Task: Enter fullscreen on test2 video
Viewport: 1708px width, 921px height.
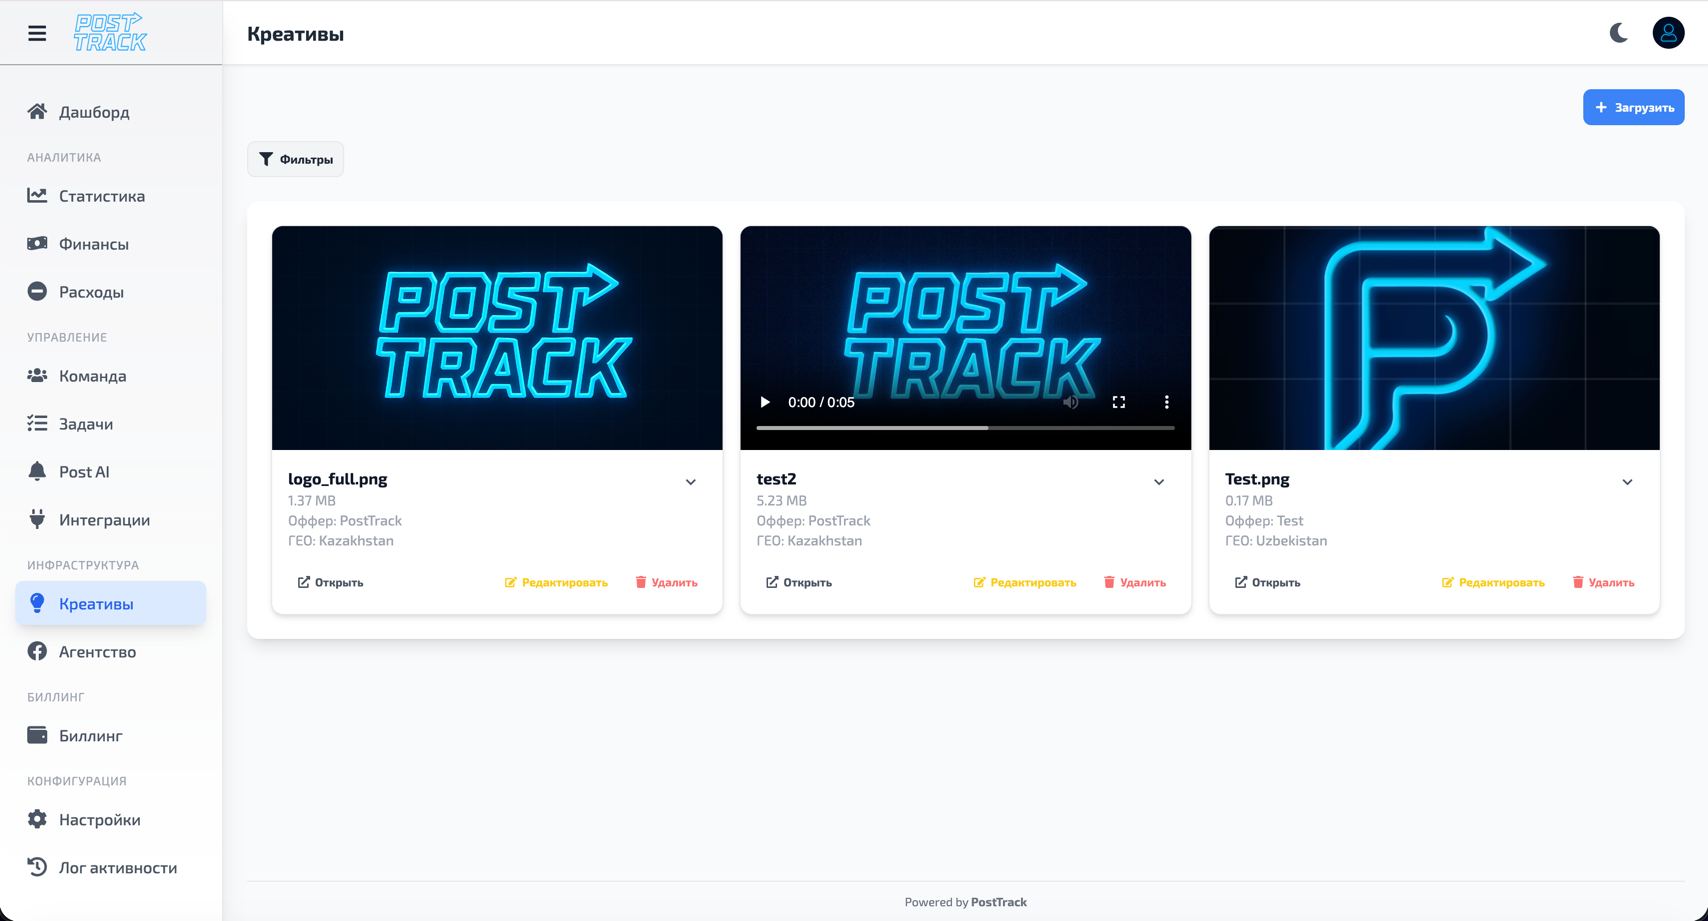Action: click(1118, 402)
